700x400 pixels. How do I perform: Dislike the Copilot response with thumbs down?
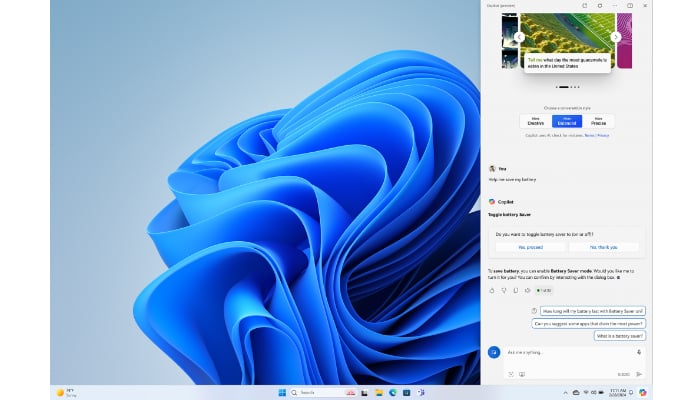(x=504, y=291)
